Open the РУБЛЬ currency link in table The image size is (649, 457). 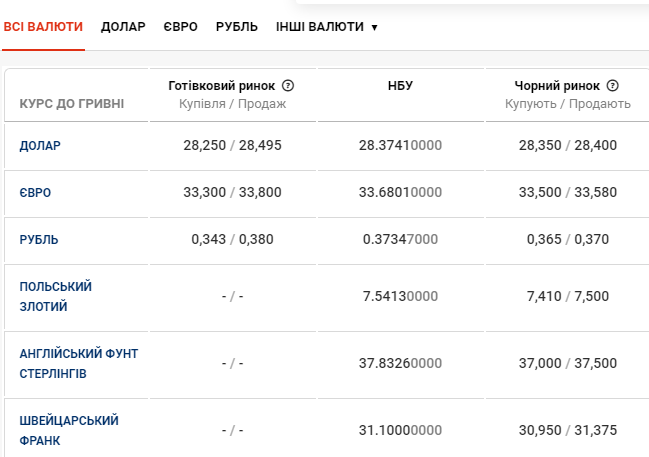click(x=39, y=240)
